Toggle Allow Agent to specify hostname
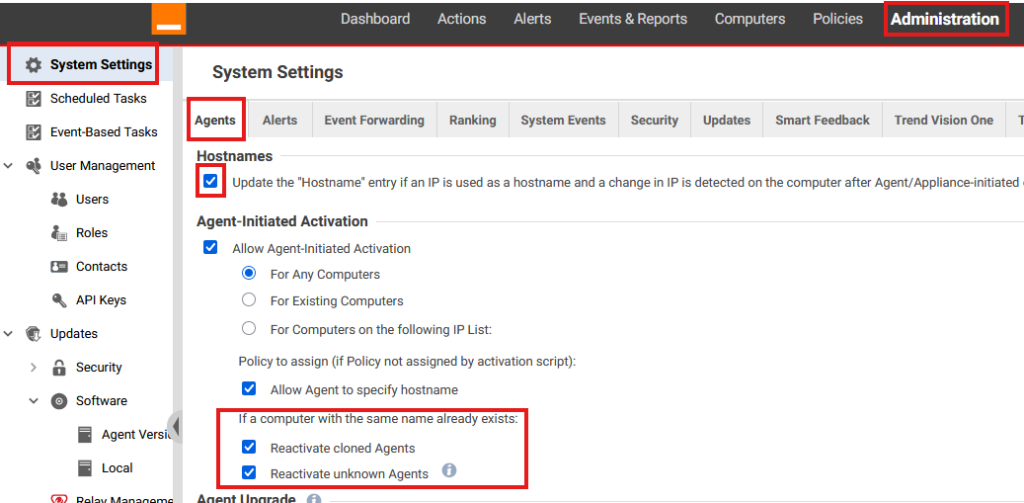The width and height of the screenshot is (1024, 503). [x=250, y=389]
